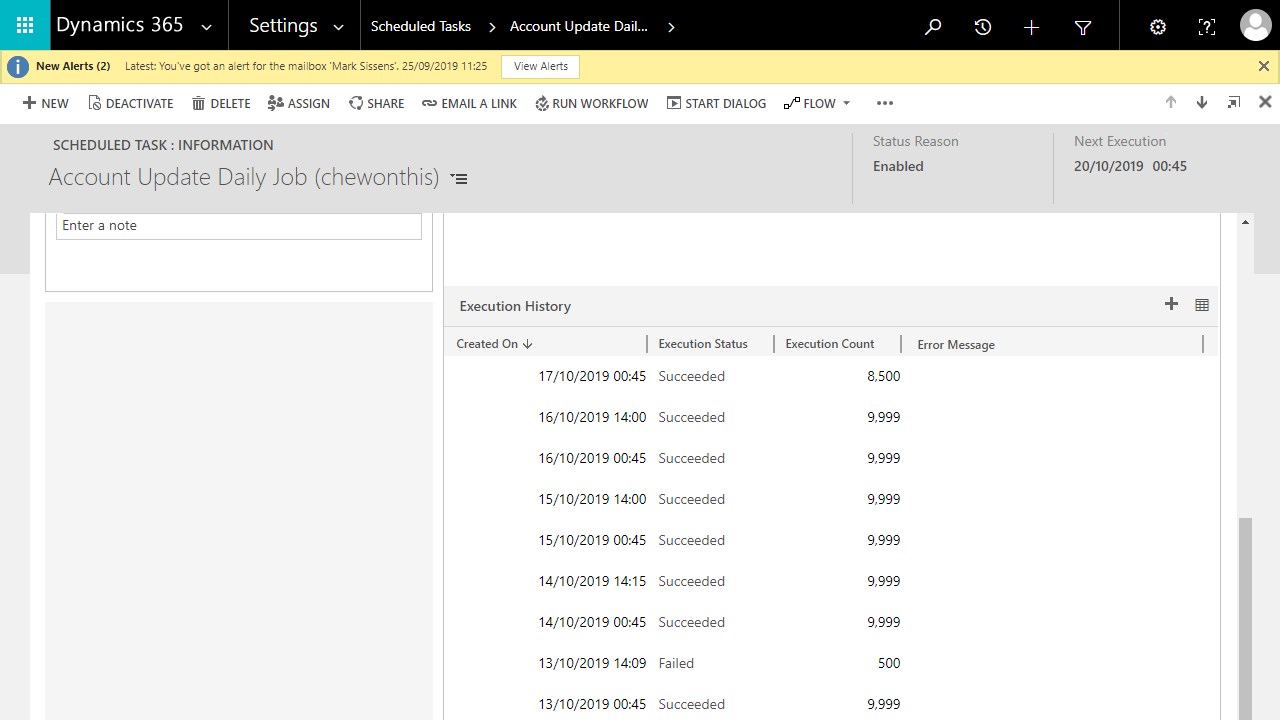
Task: Click NEW in the command bar
Action: coord(46,103)
